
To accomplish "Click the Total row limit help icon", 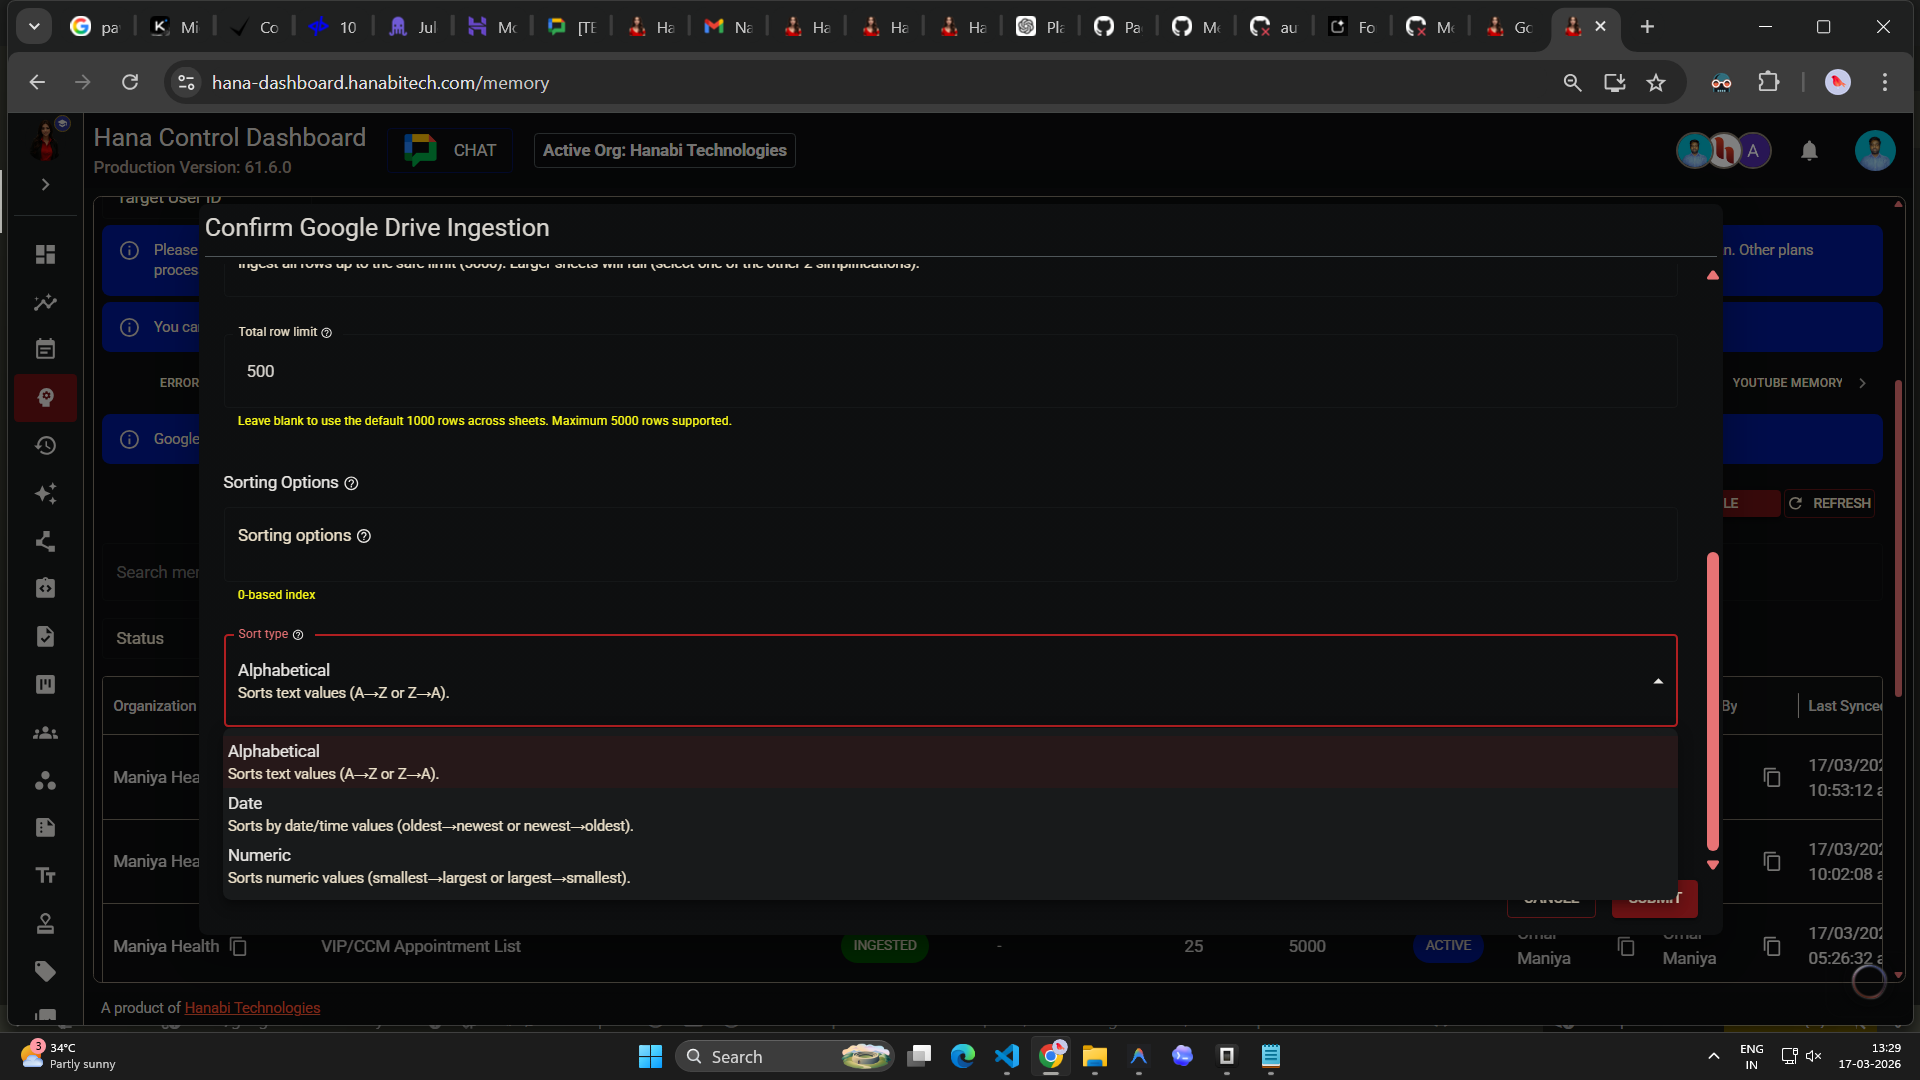I will click(326, 333).
